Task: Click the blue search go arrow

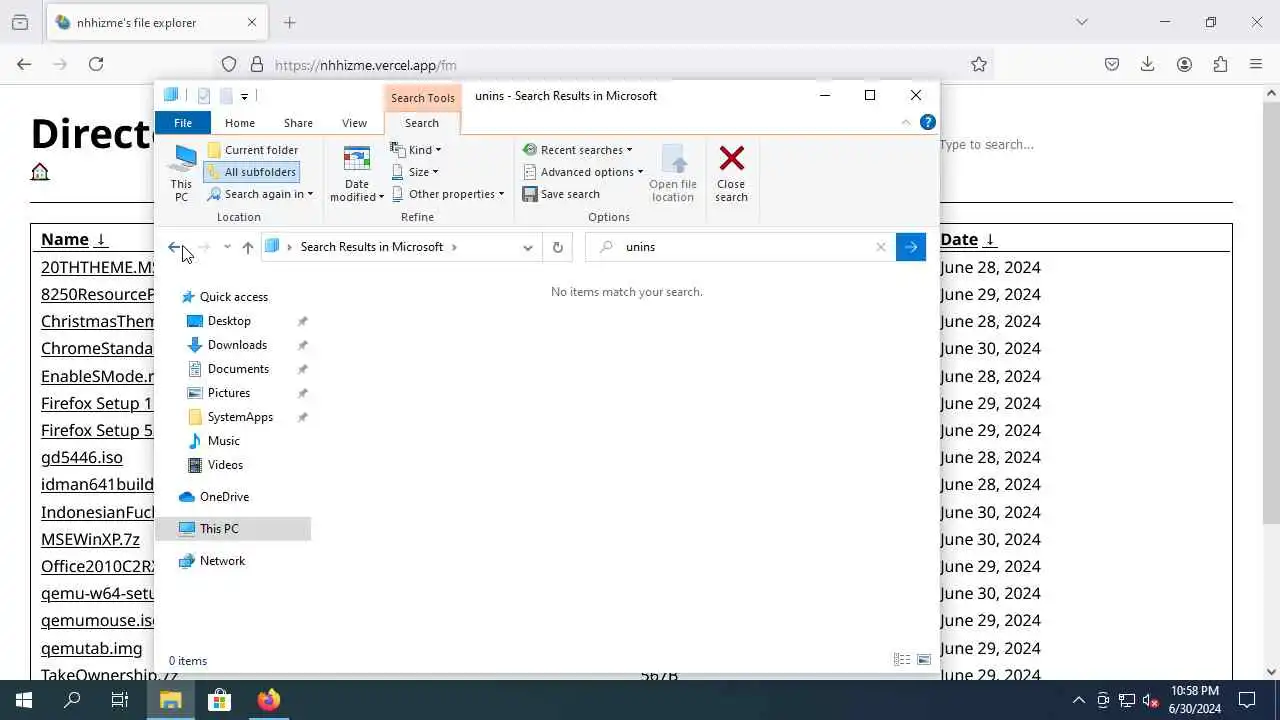Action: tap(911, 247)
